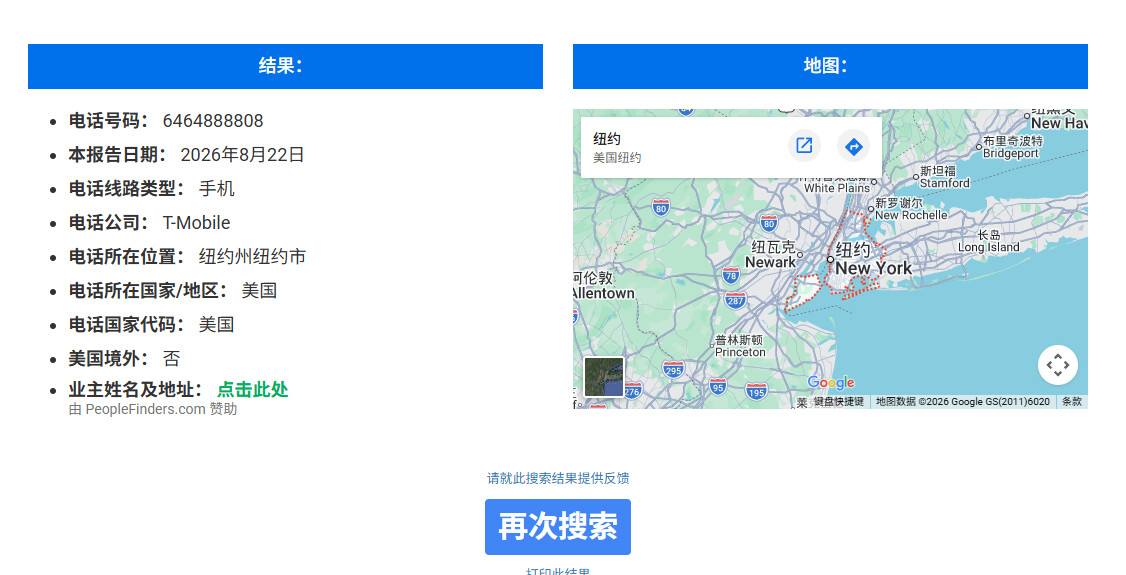Click the 地图: header bar

(x=830, y=67)
